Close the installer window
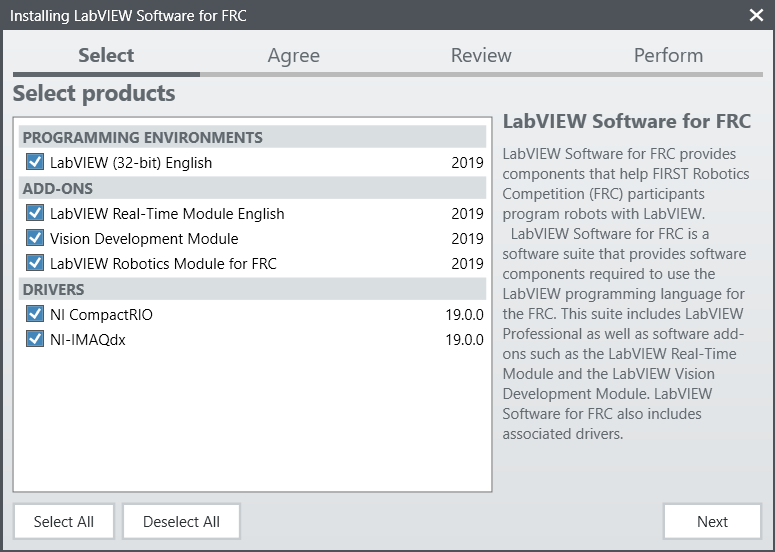This screenshot has height=552, width=775. (x=756, y=15)
